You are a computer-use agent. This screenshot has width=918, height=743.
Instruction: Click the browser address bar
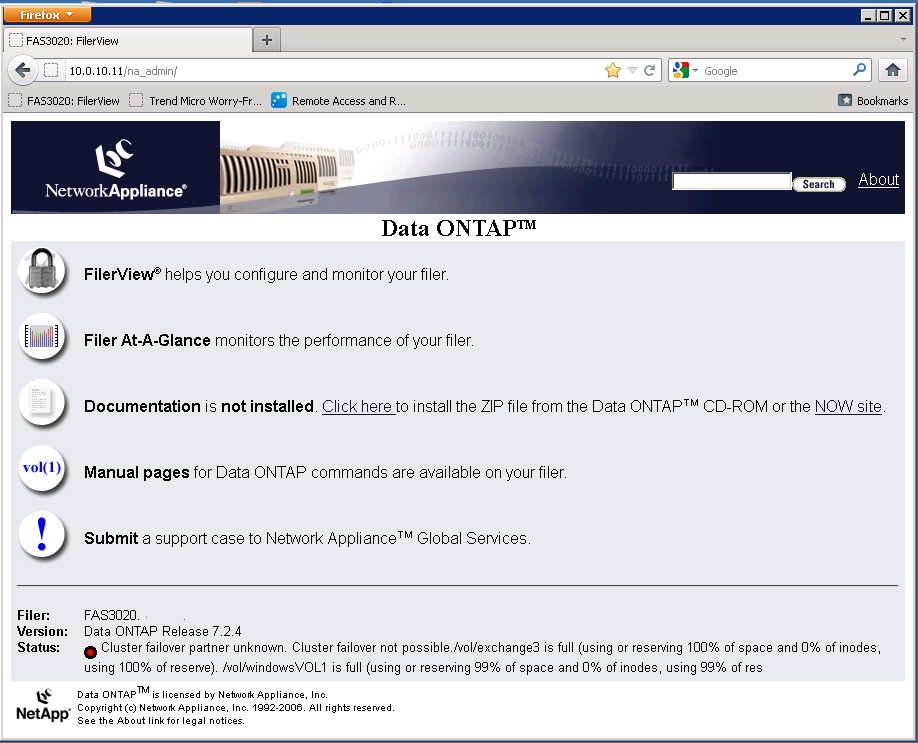[x=300, y=70]
